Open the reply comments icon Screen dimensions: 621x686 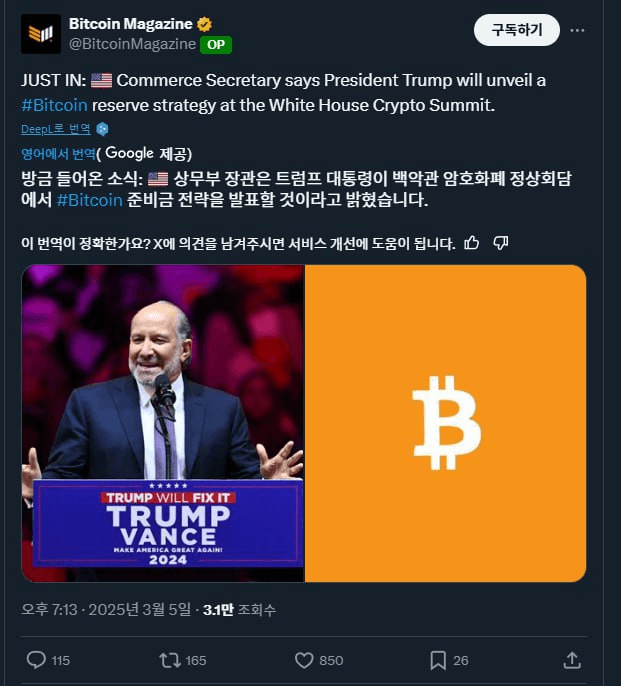tap(36, 660)
